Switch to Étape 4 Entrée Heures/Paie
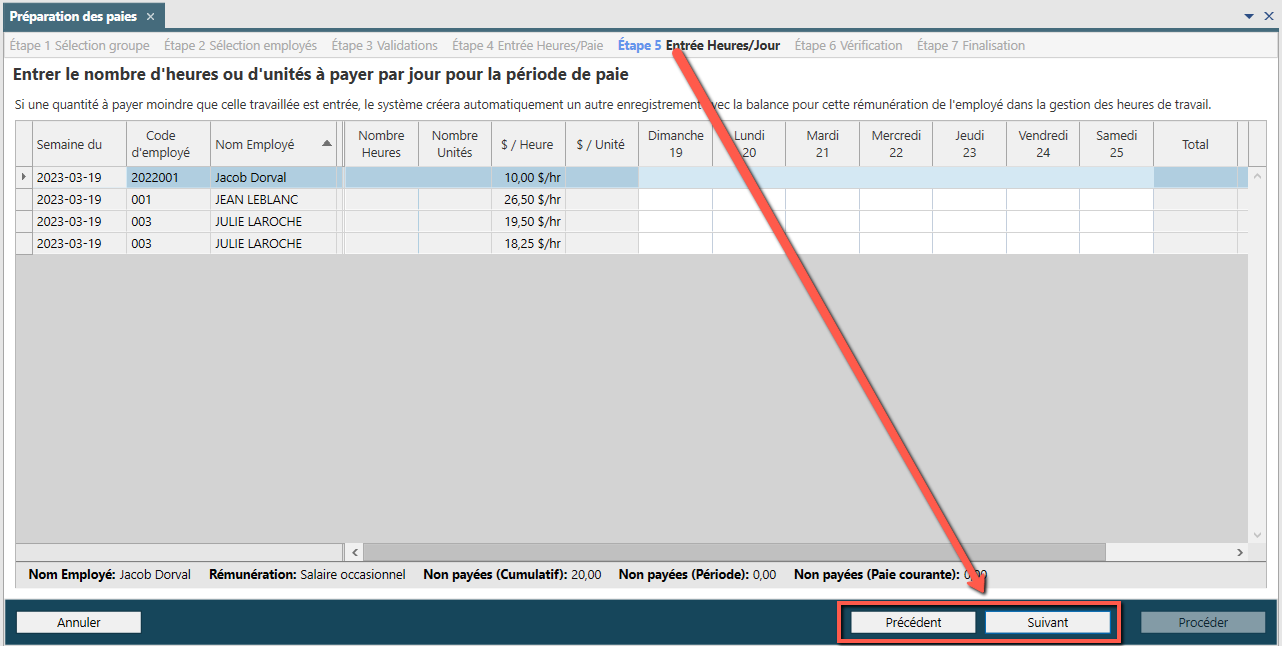This screenshot has height=646, width=1282. coord(528,45)
